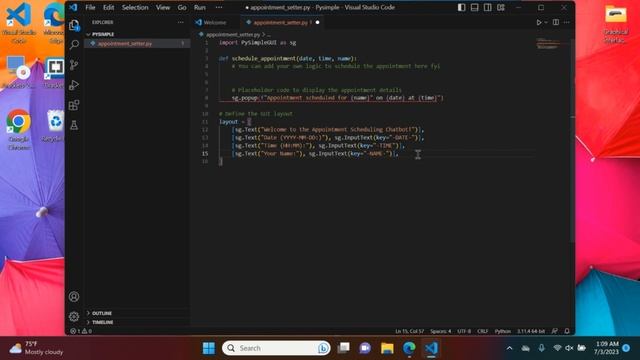Click the code minimap
Screen dimensions: 640x360
(548, 44)
